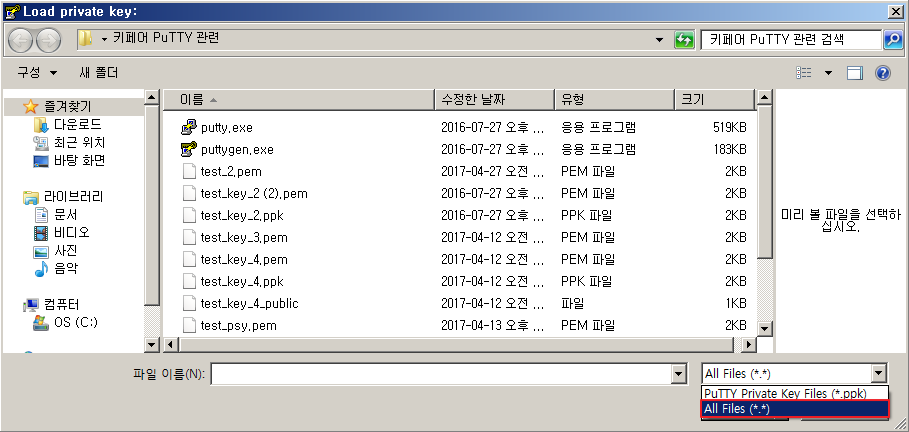The width and height of the screenshot is (909, 432).
Task: Click the file list vertical scrollbar thumb
Action: click(765, 181)
